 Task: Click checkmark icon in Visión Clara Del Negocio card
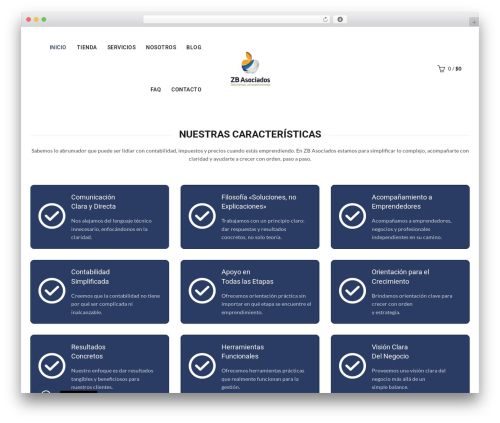click(x=352, y=366)
